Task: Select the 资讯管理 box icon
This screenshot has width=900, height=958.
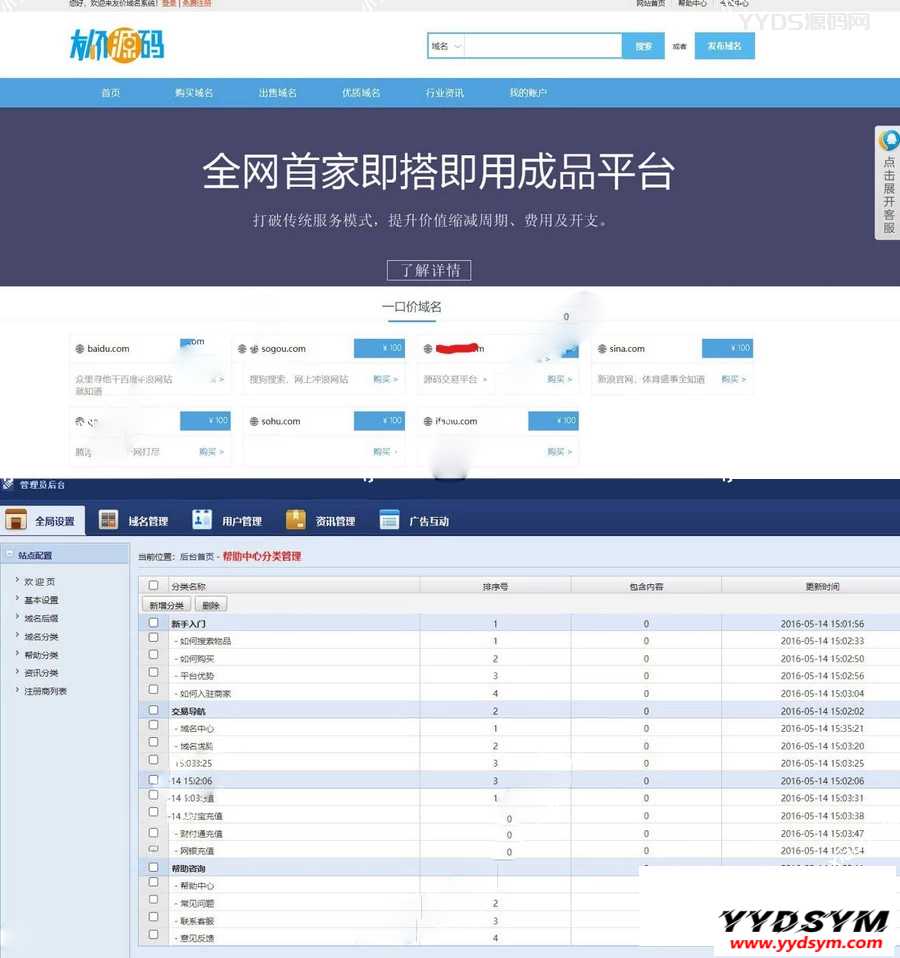Action: pos(295,520)
